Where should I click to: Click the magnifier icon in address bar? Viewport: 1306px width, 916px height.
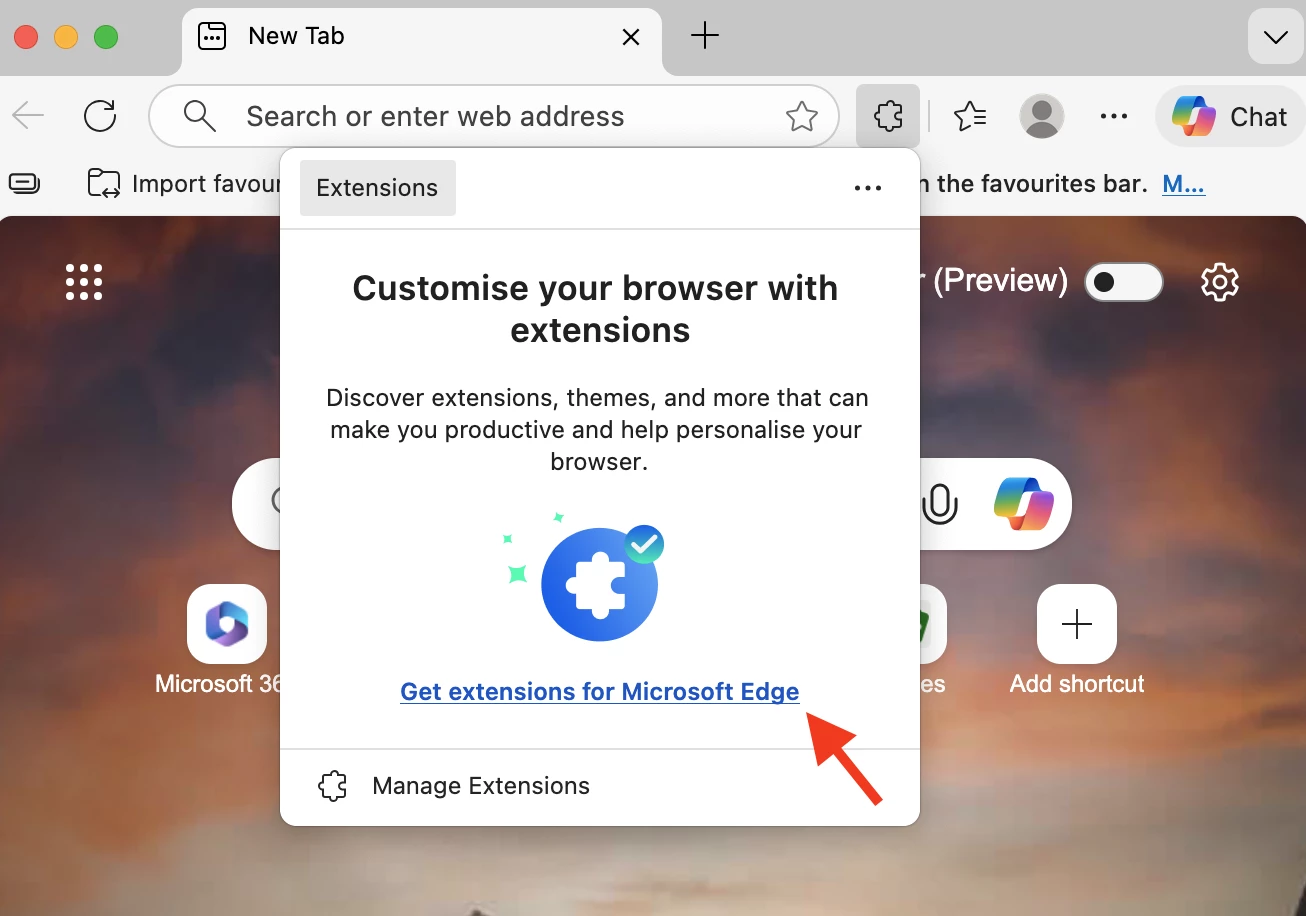[x=200, y=117]
